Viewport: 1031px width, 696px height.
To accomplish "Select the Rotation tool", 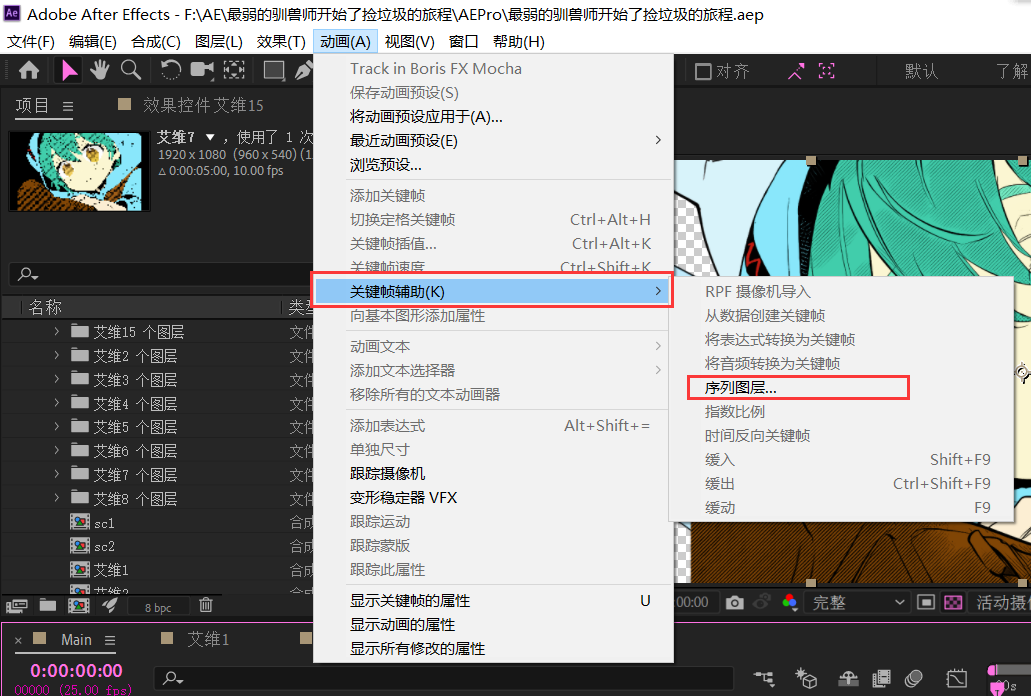I will (171, 70).
